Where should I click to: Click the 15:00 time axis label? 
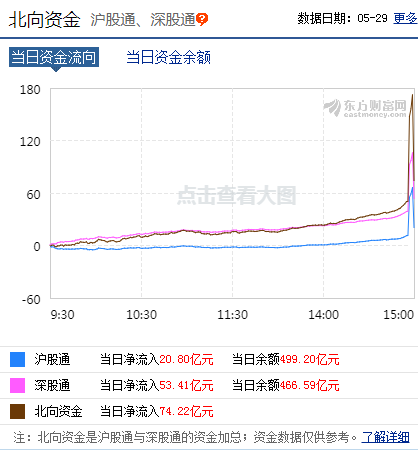(398, 315)
